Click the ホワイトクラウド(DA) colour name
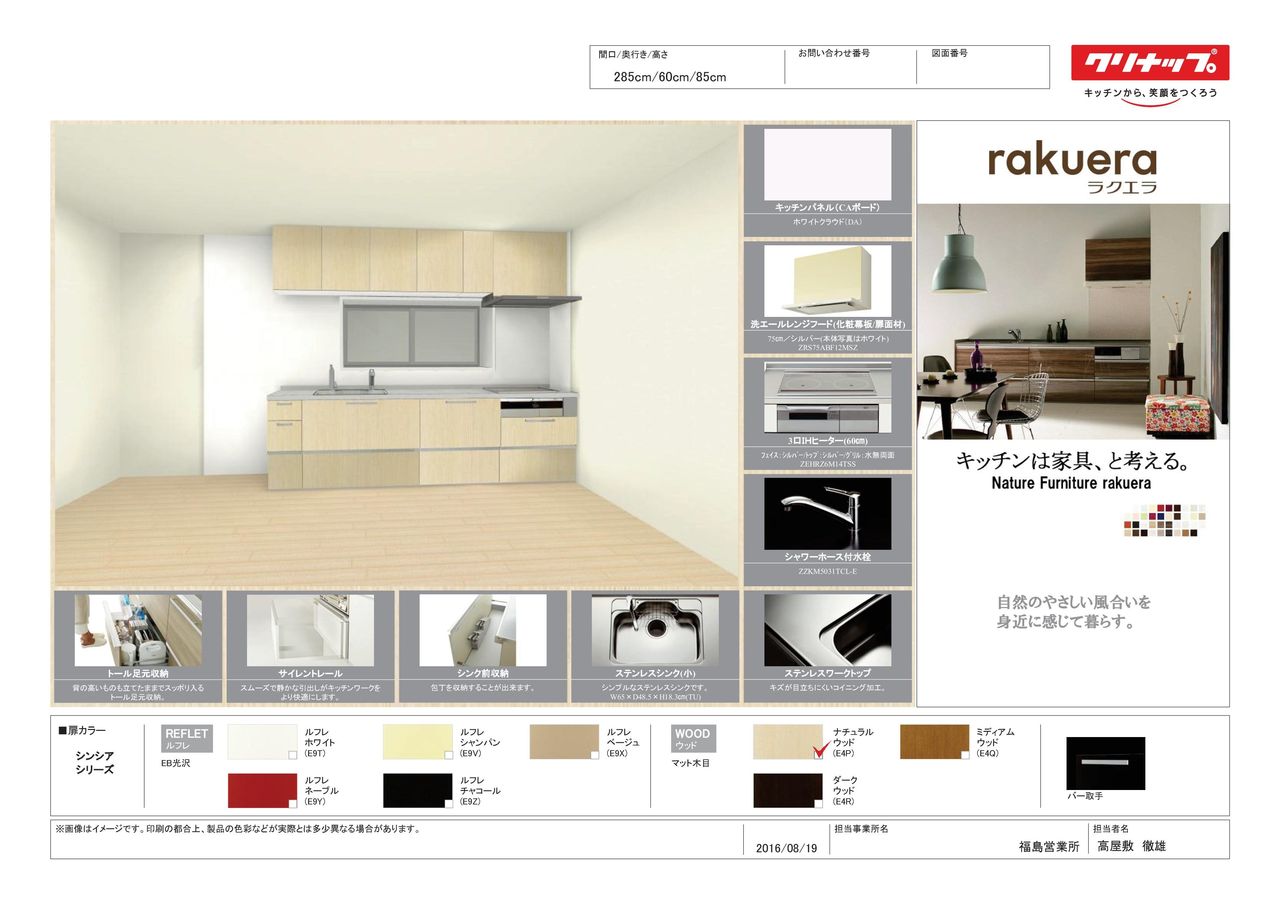This screenshot has height=905, width=1280. (827, 221)
